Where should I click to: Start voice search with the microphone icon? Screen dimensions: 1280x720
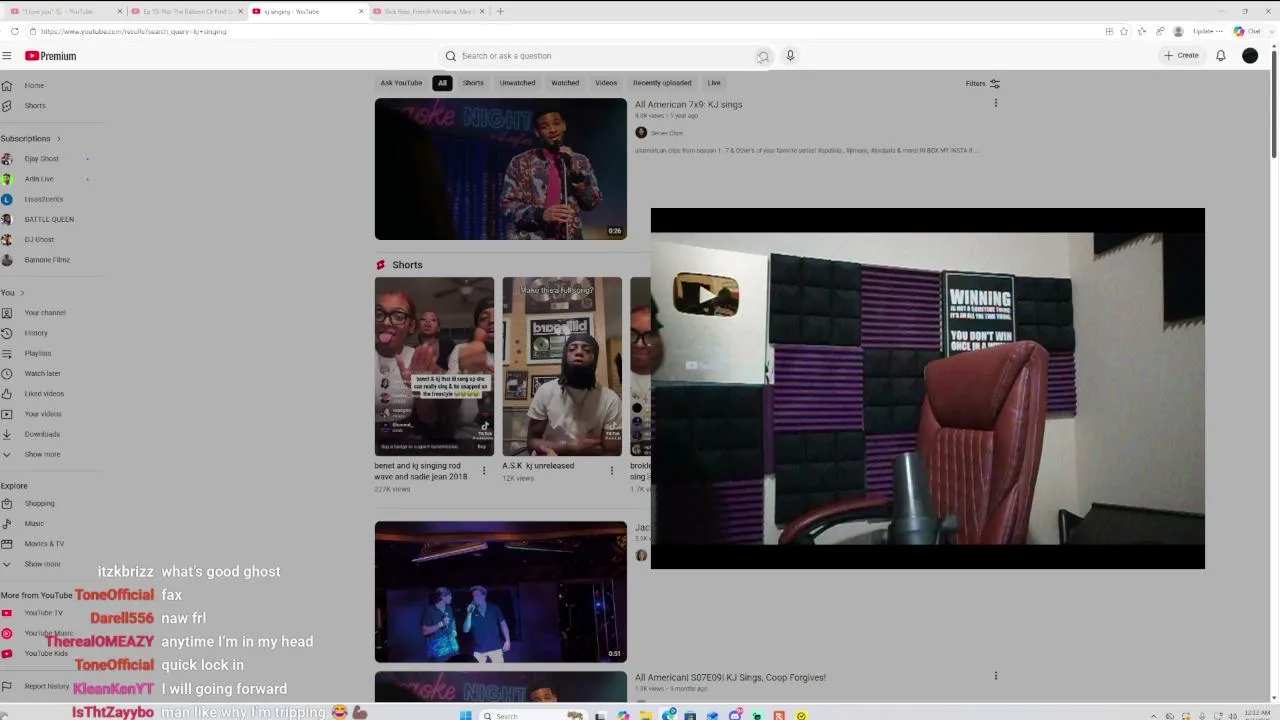tap(790, 56)
